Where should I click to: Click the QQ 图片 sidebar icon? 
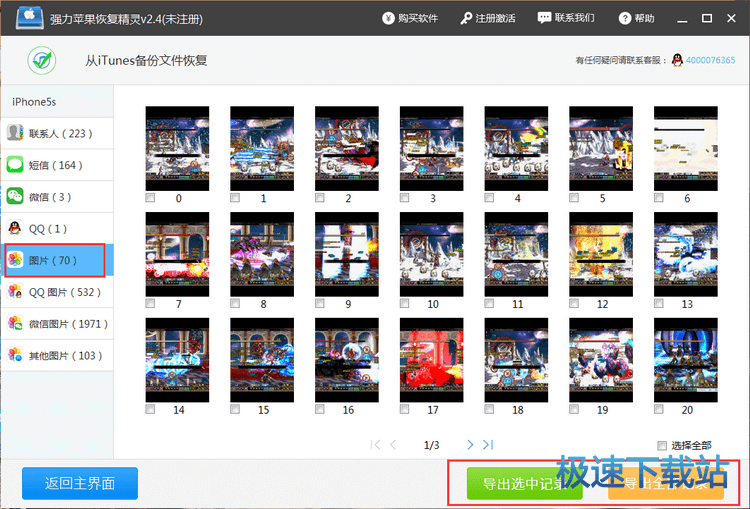pyautogui.click(x=15, y=292)
